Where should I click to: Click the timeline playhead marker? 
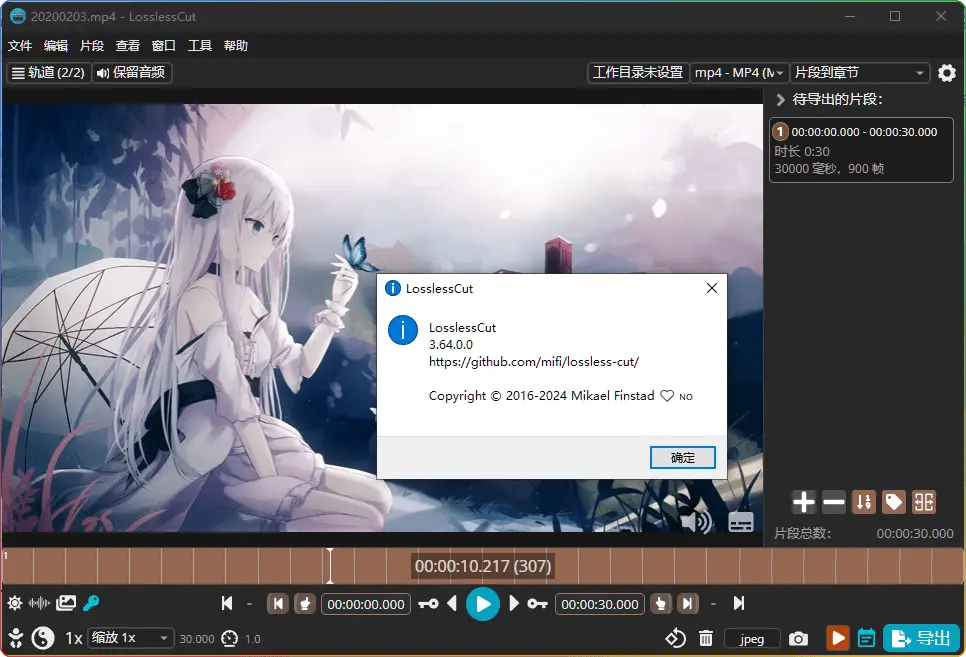(330, 565)
